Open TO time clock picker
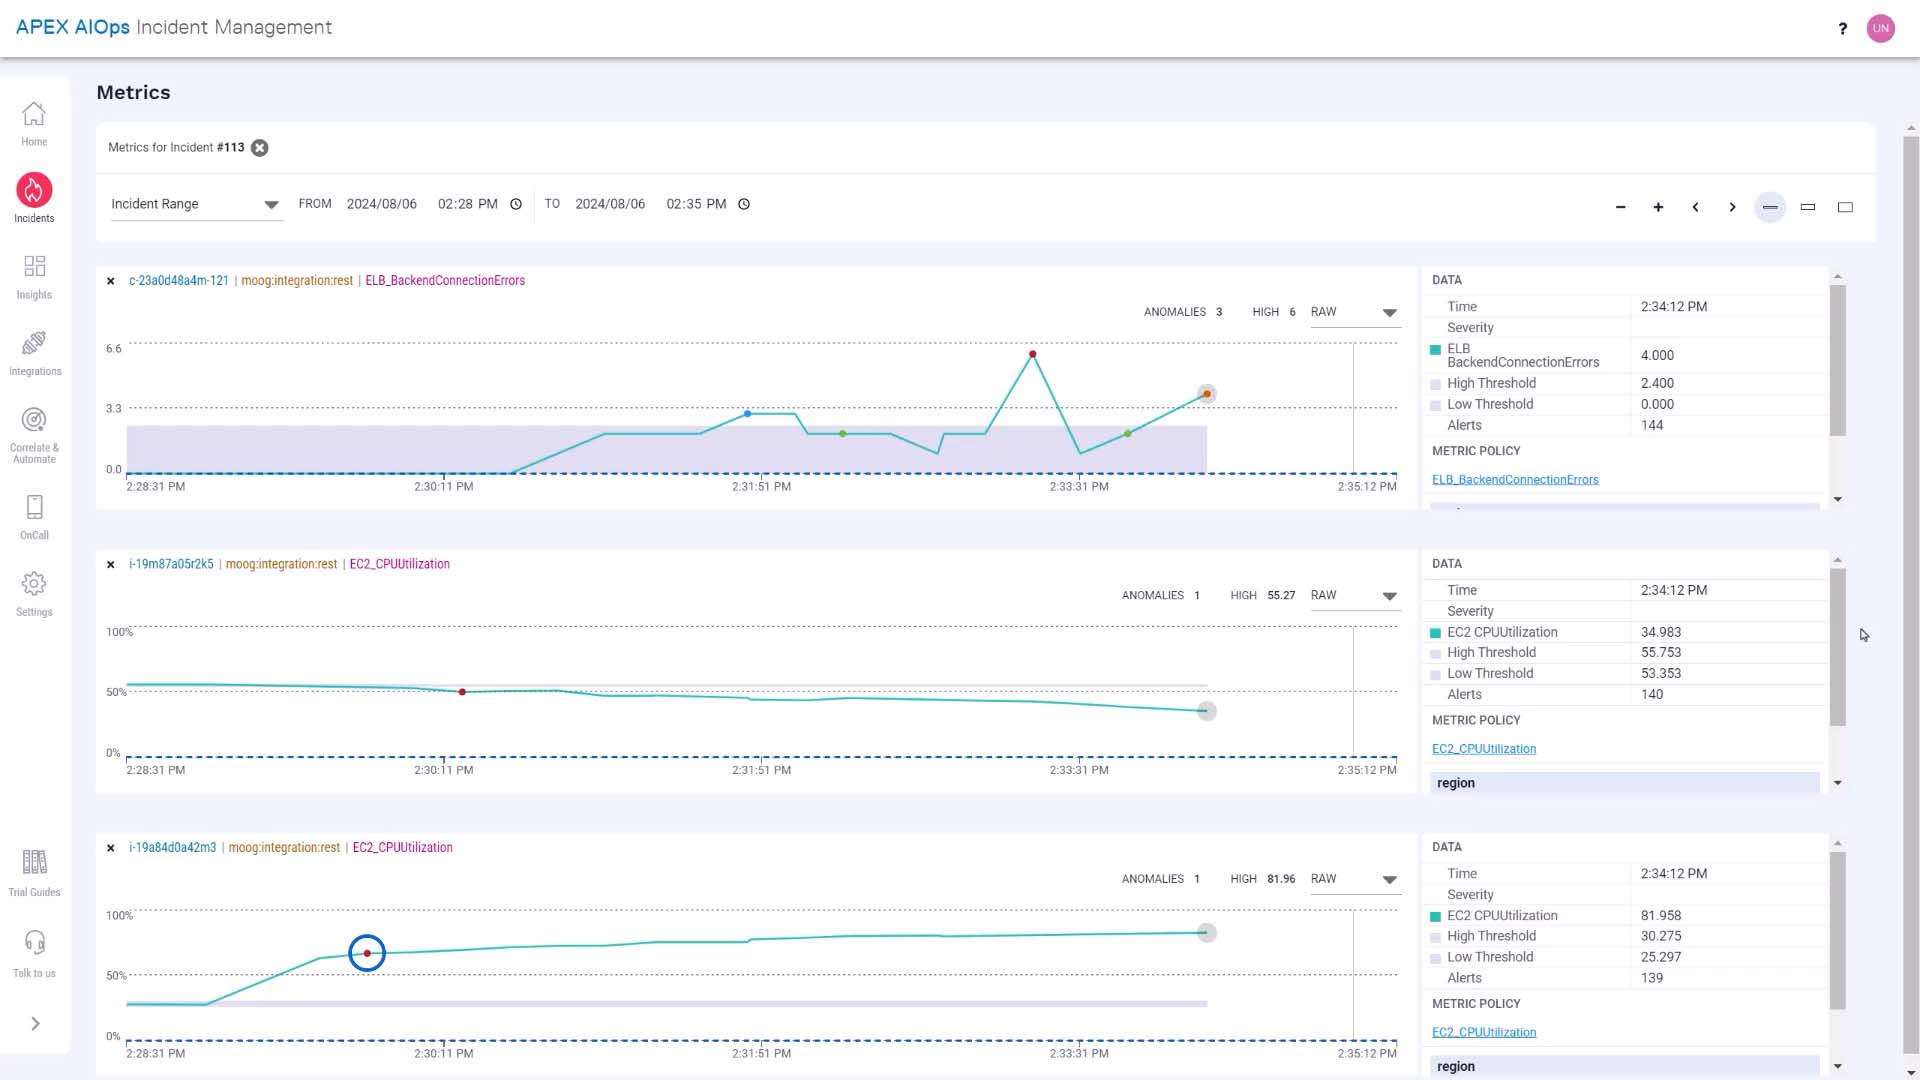This screenshot has width=1920, height=1080. pos(744,204)
